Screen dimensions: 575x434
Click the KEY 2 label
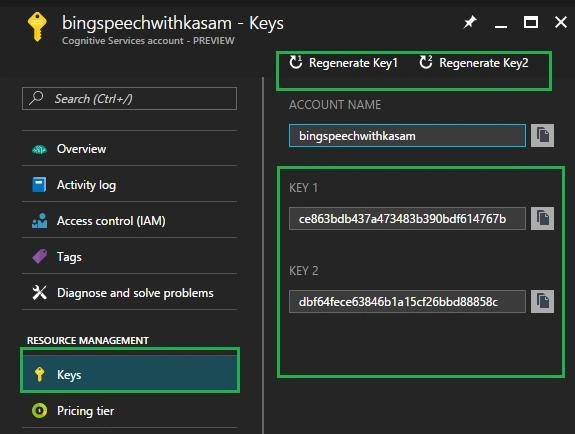pos(304,271)
